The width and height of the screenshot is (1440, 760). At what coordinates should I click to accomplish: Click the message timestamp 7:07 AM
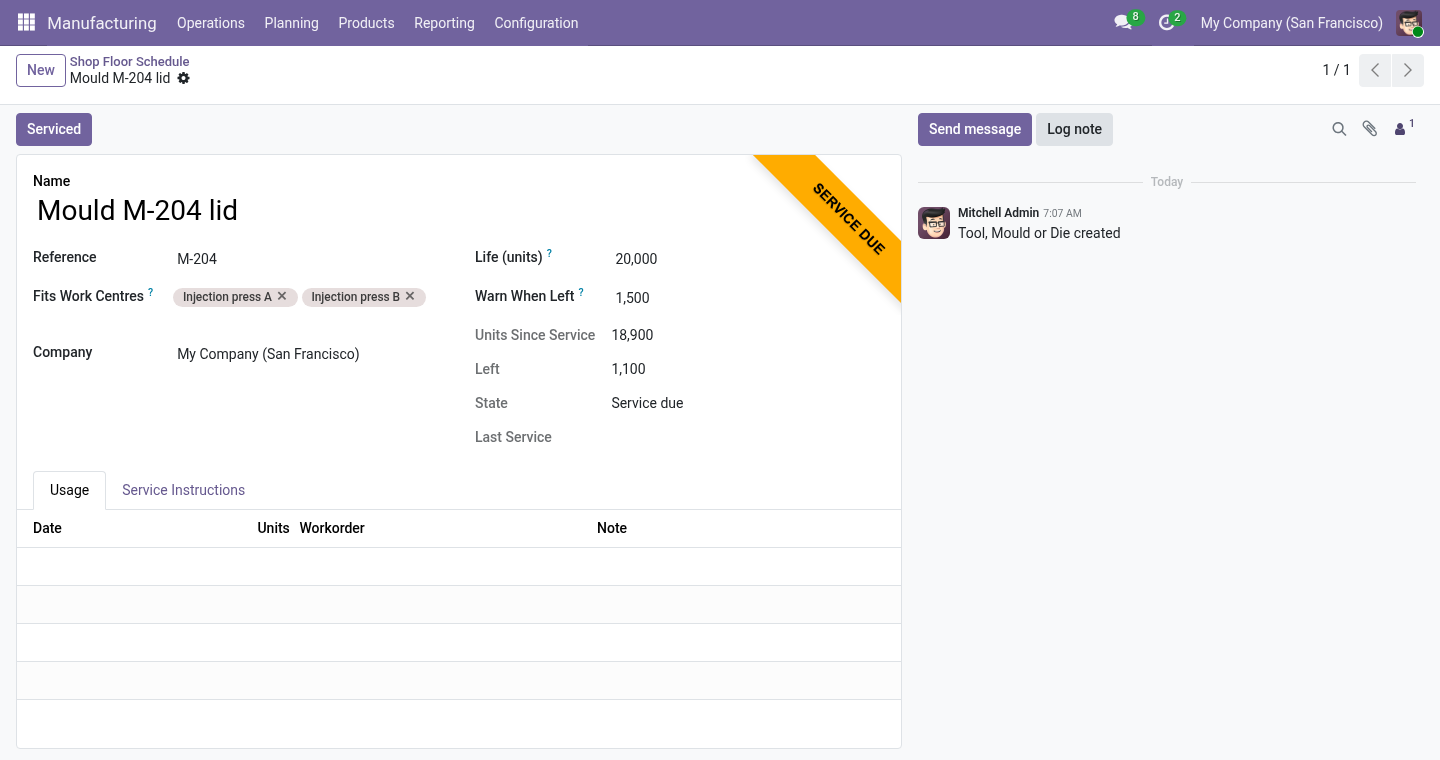(1062, 214)
